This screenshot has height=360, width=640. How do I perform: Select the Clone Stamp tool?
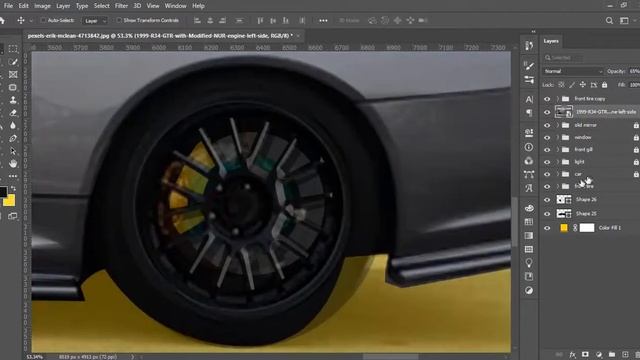tap(13, 100)
